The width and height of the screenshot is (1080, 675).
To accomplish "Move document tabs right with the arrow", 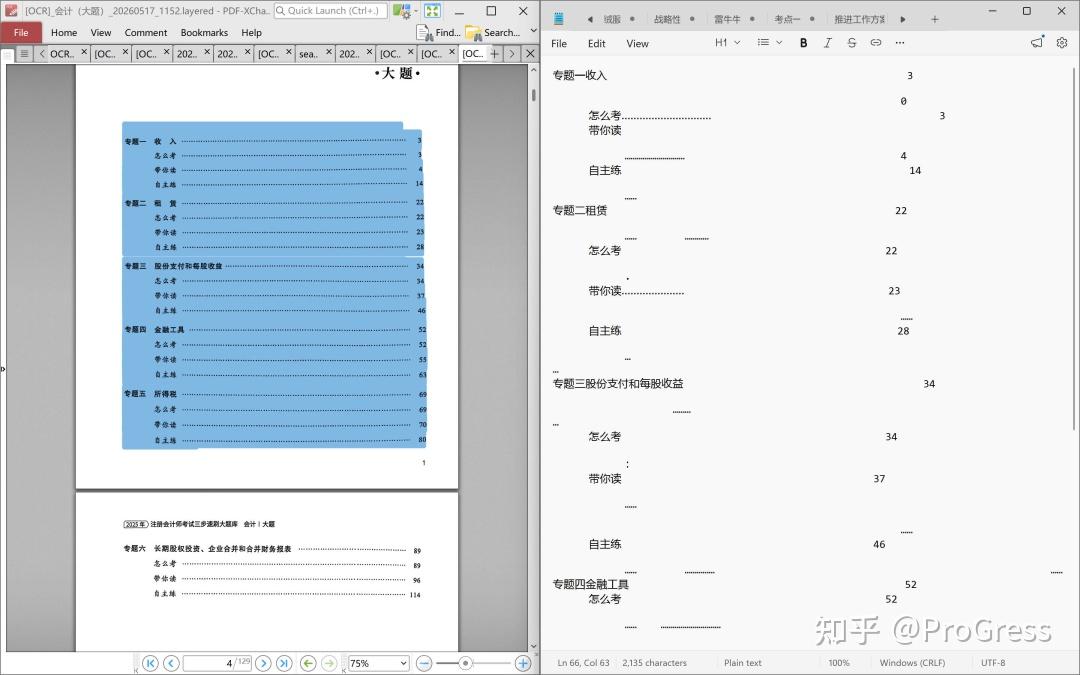I will coord(512,53).
